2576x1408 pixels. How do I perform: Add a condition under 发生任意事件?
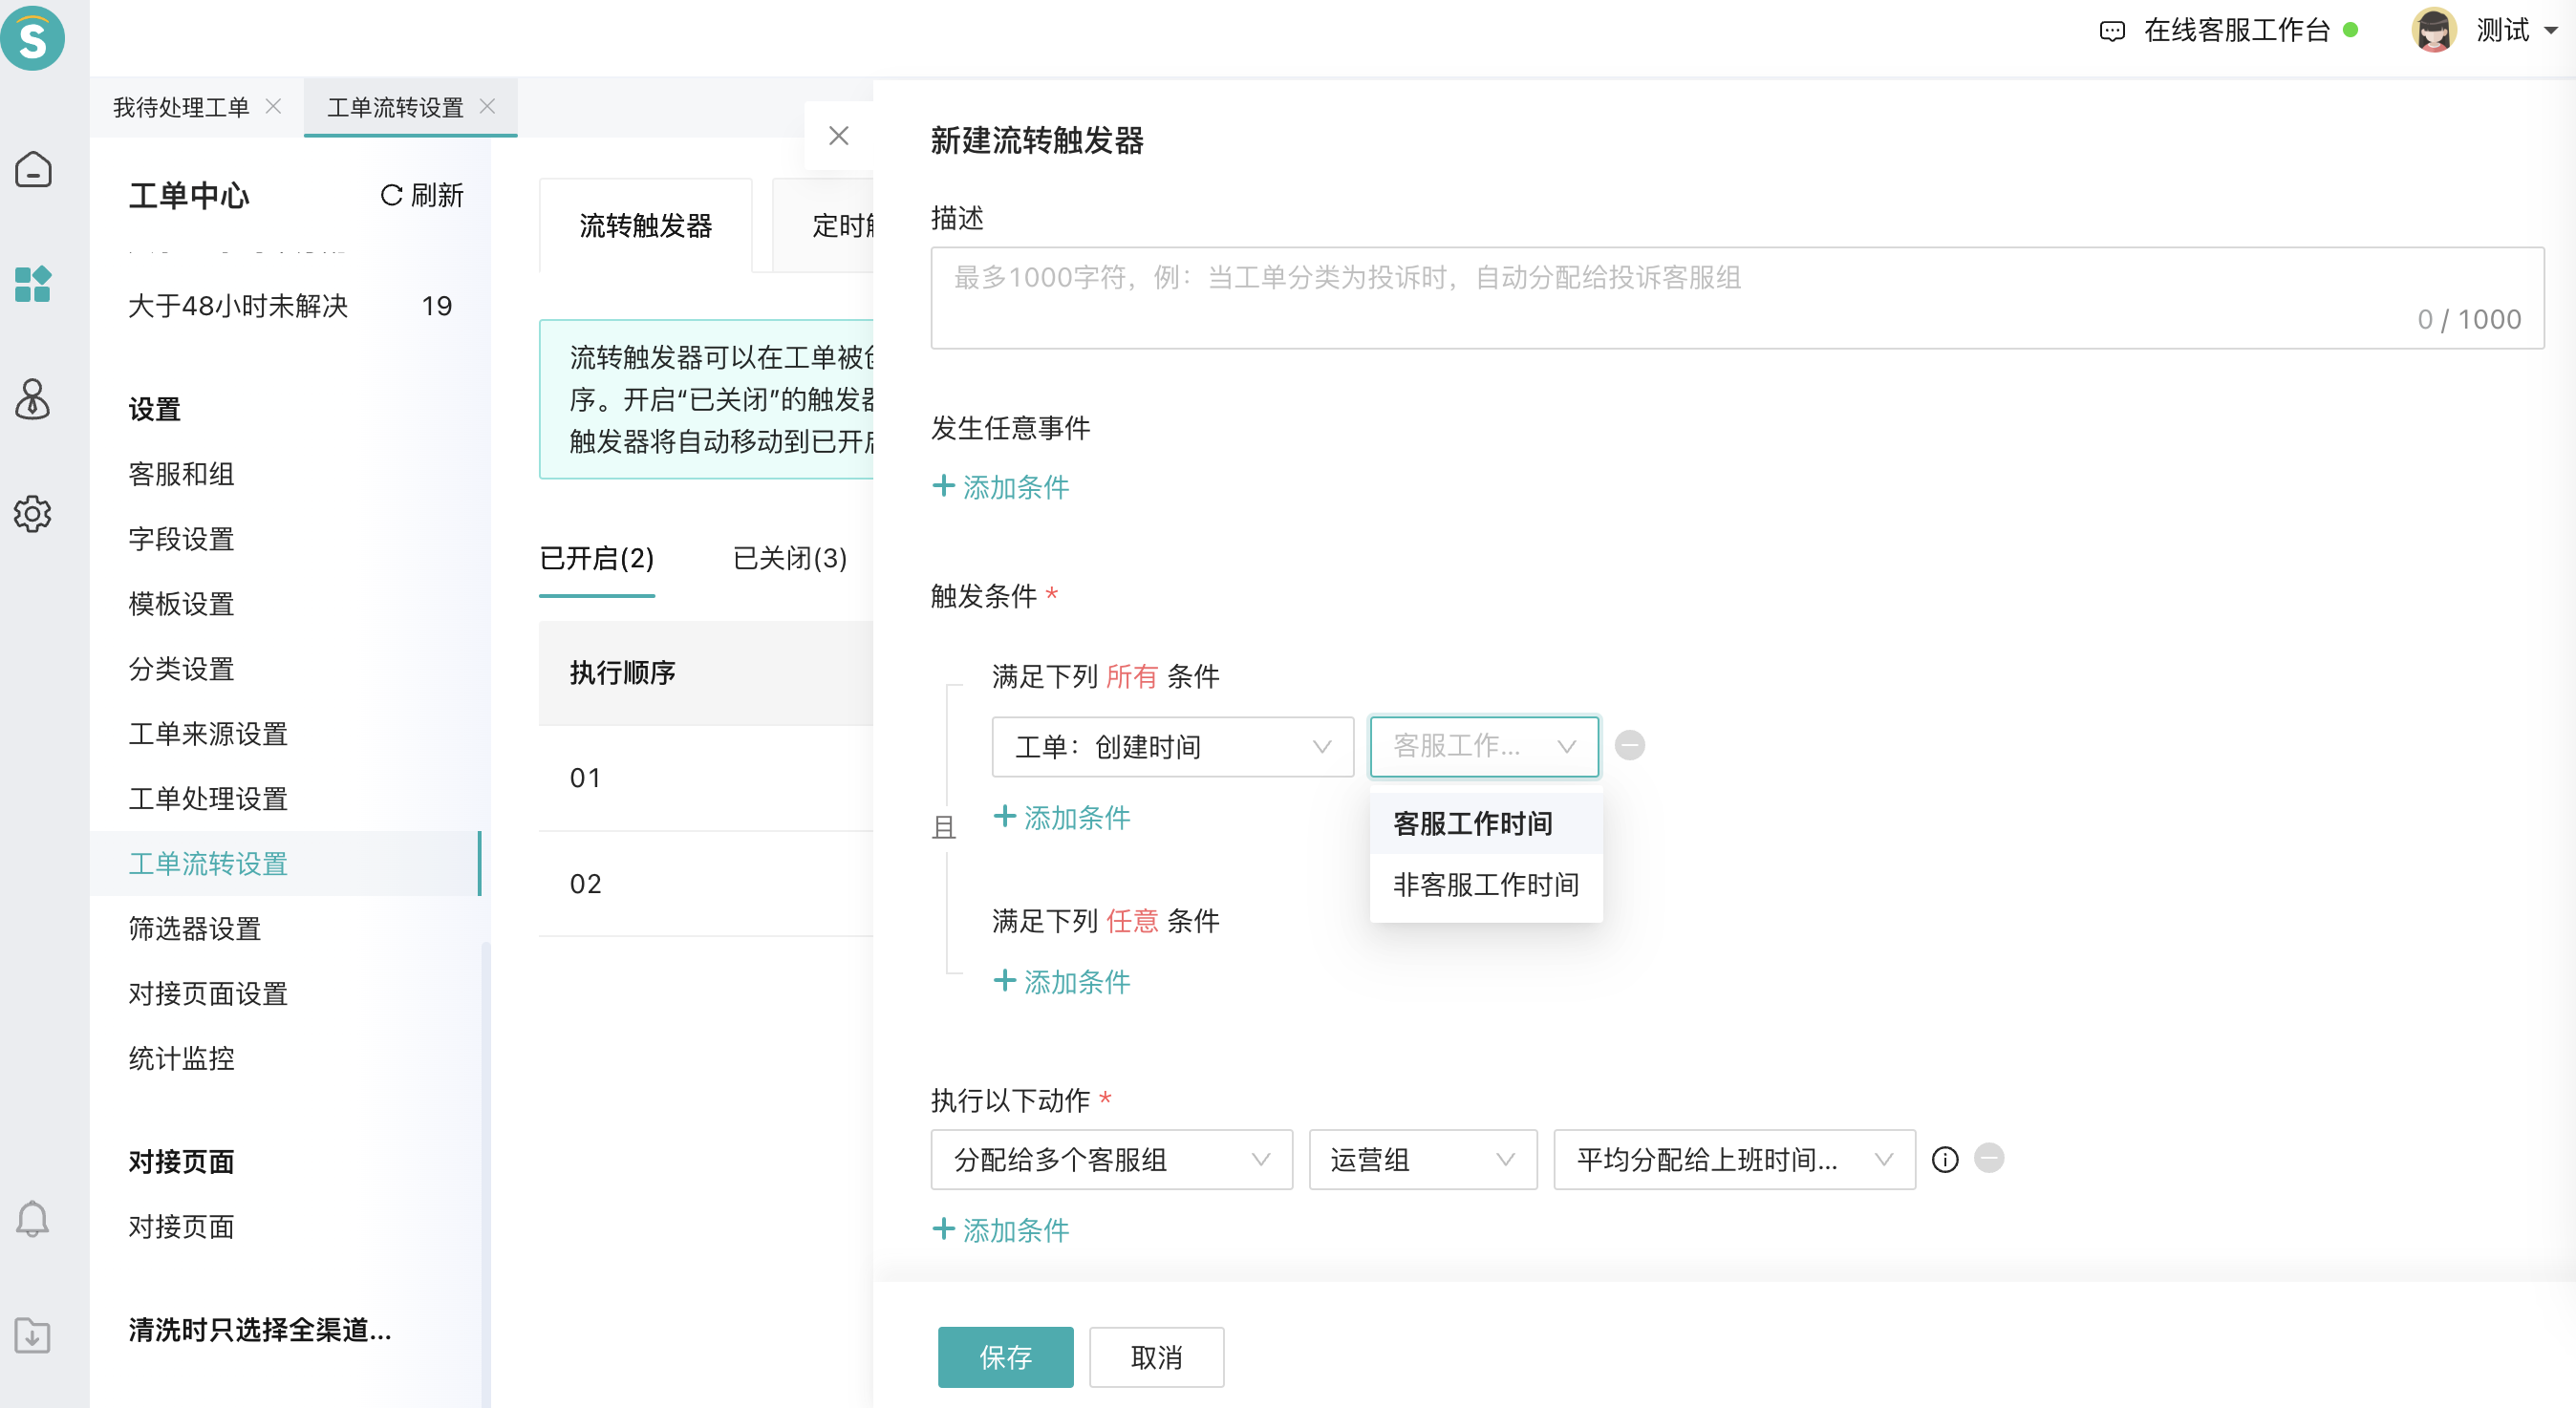1001,487
